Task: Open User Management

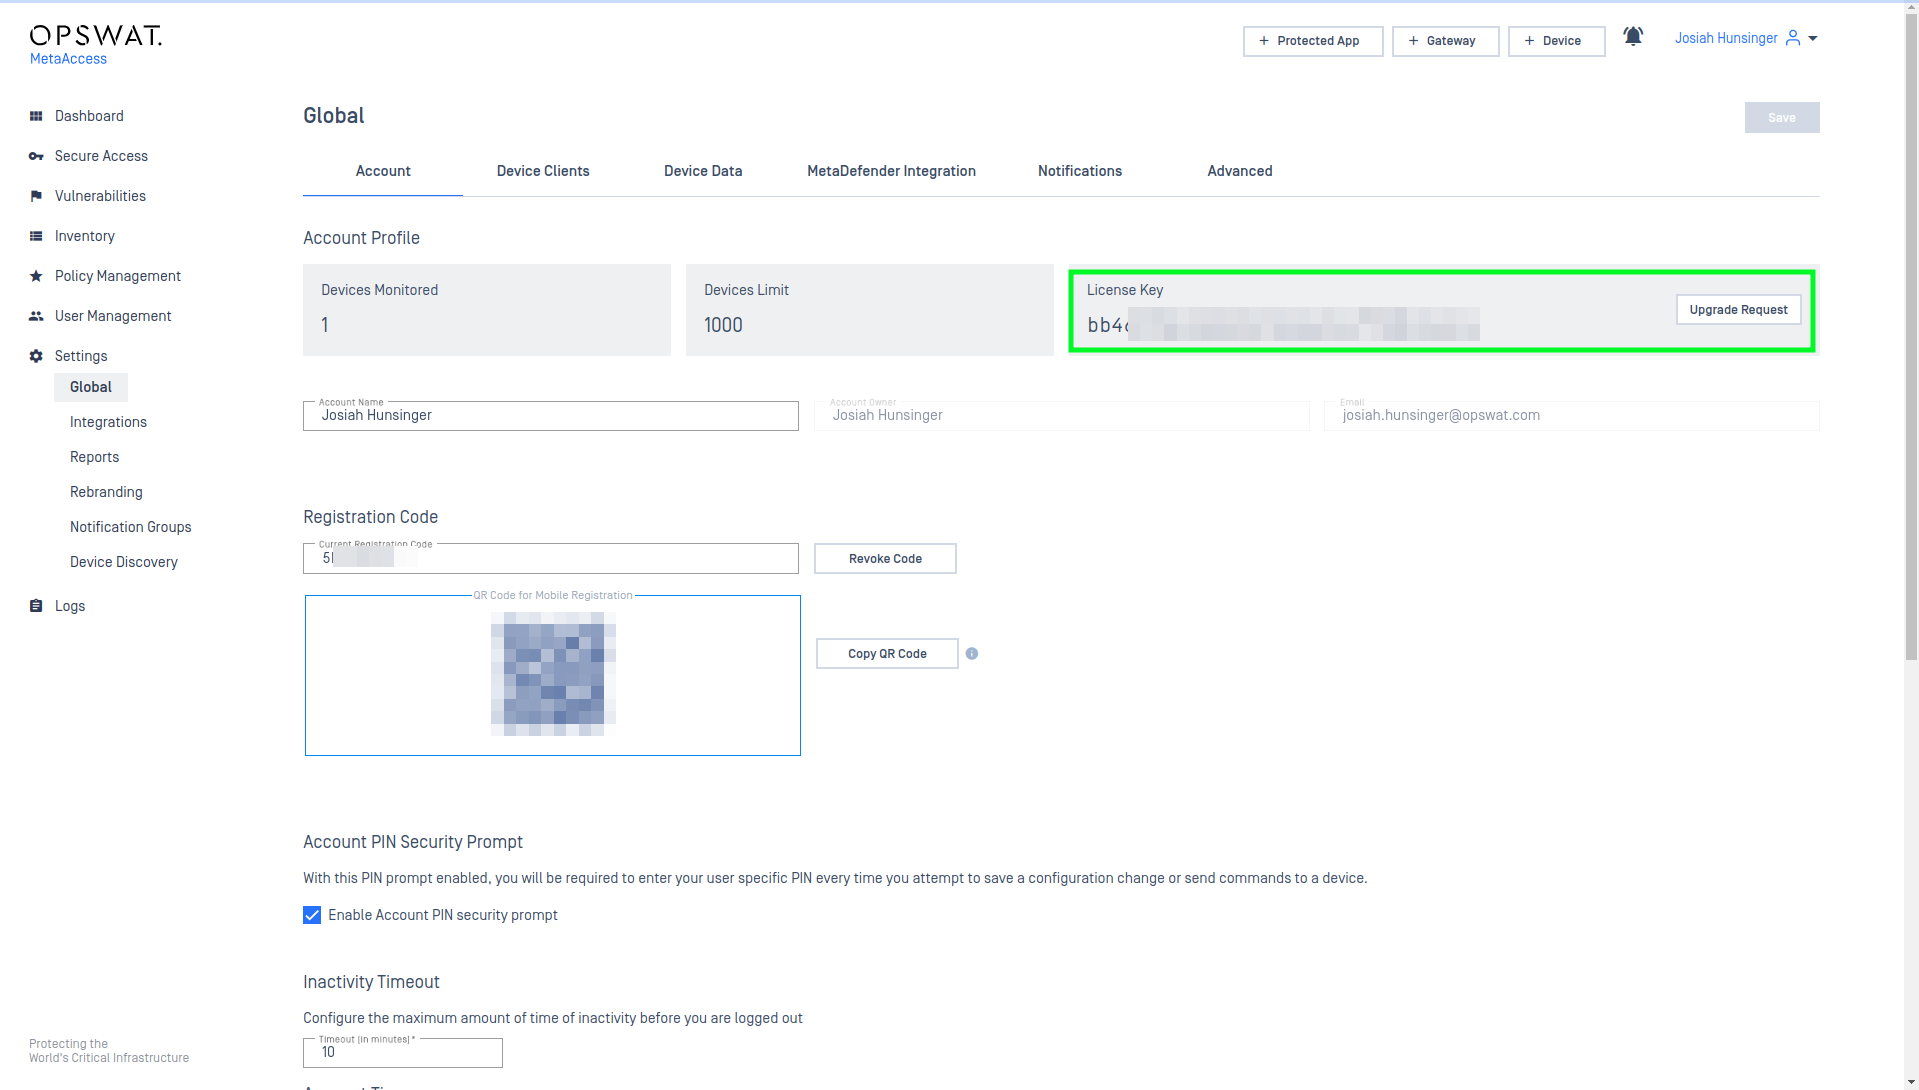Action: (x=113, y=316)
